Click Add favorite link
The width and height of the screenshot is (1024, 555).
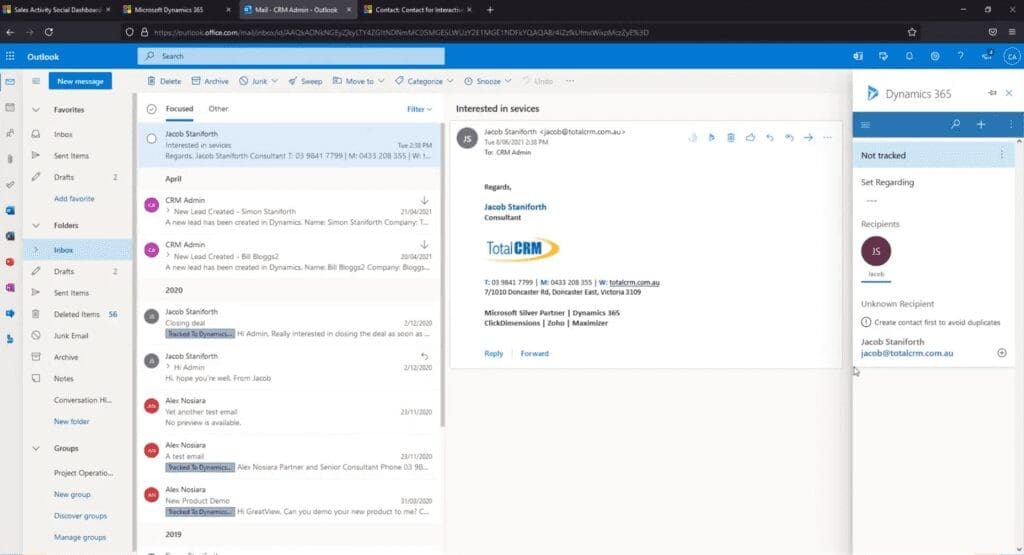tap(74, 198)
